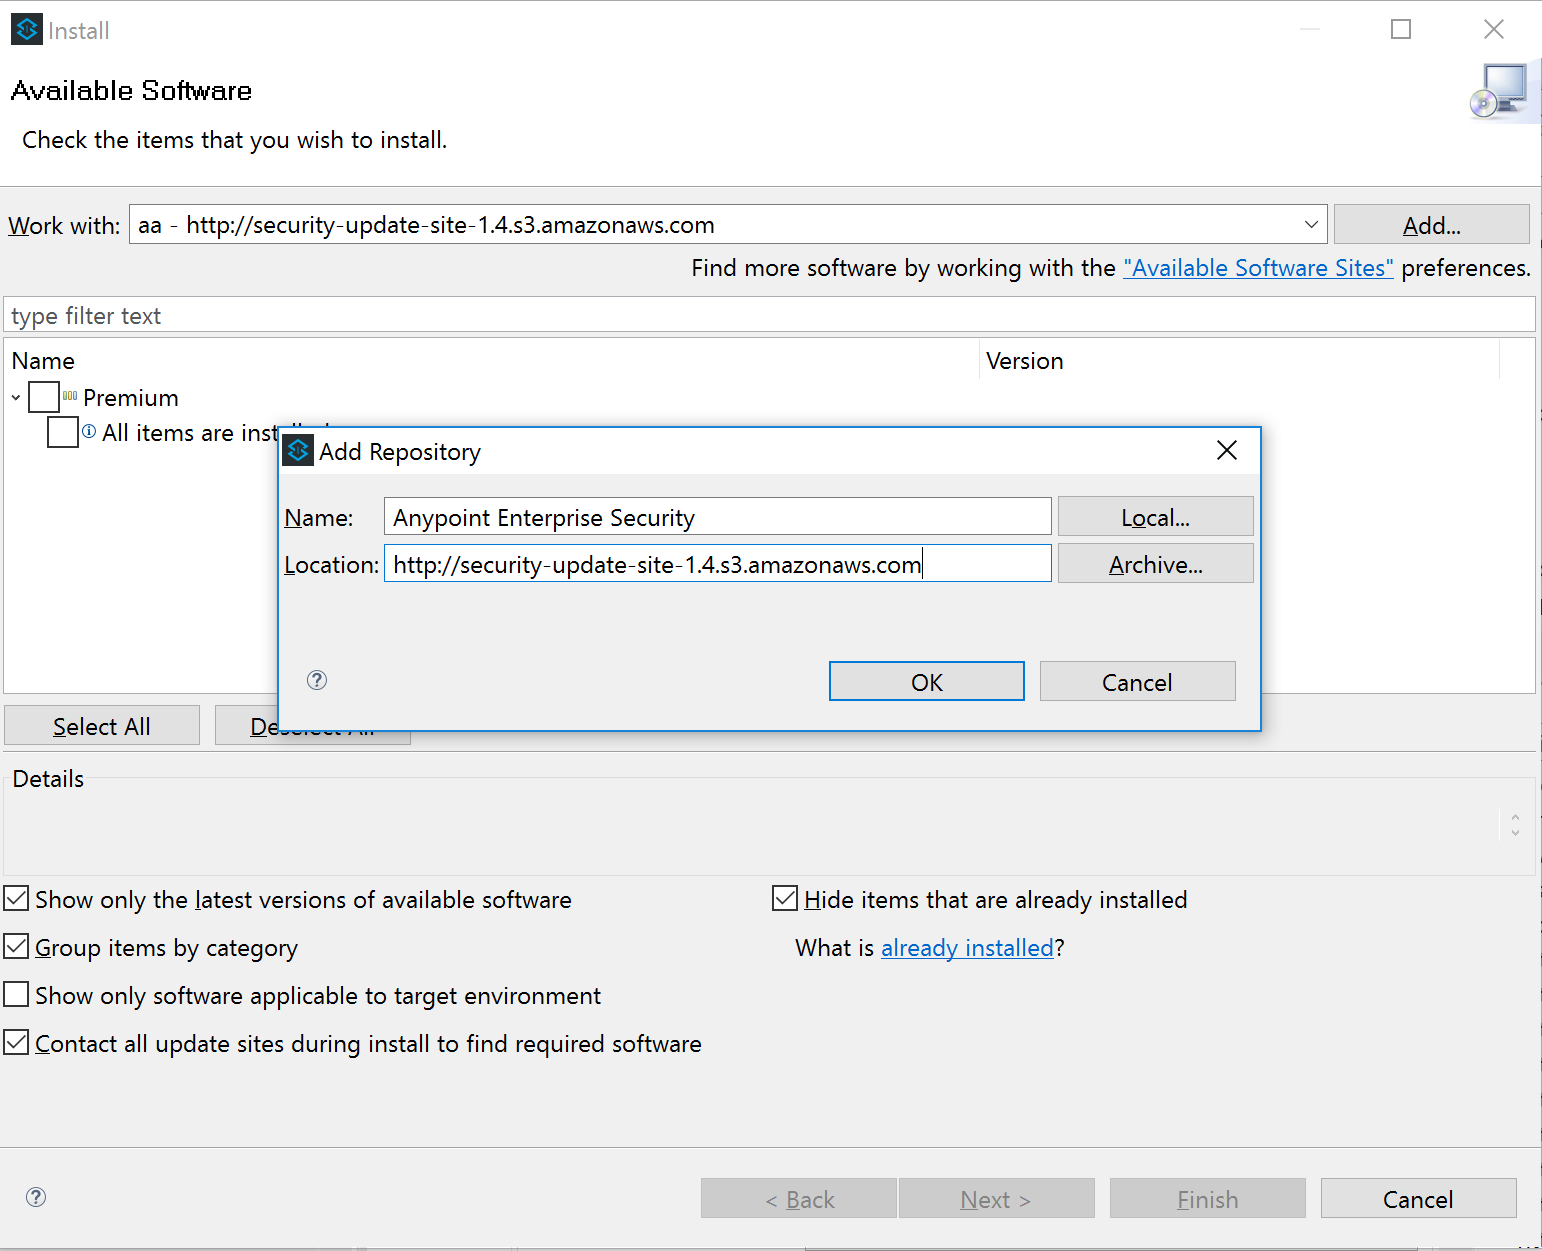Click the repository Location text field
The image size is (1542, 1251).
pos(716,564)
